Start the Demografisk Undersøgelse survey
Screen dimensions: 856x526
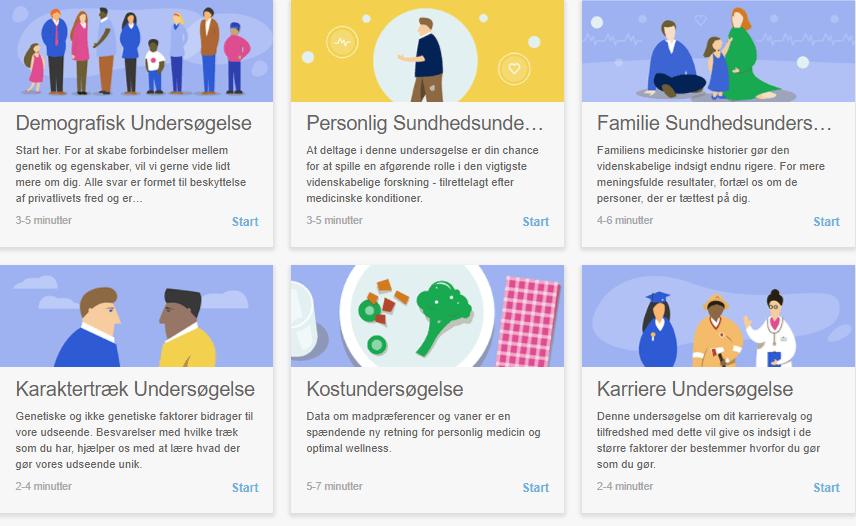coord(245,222)
